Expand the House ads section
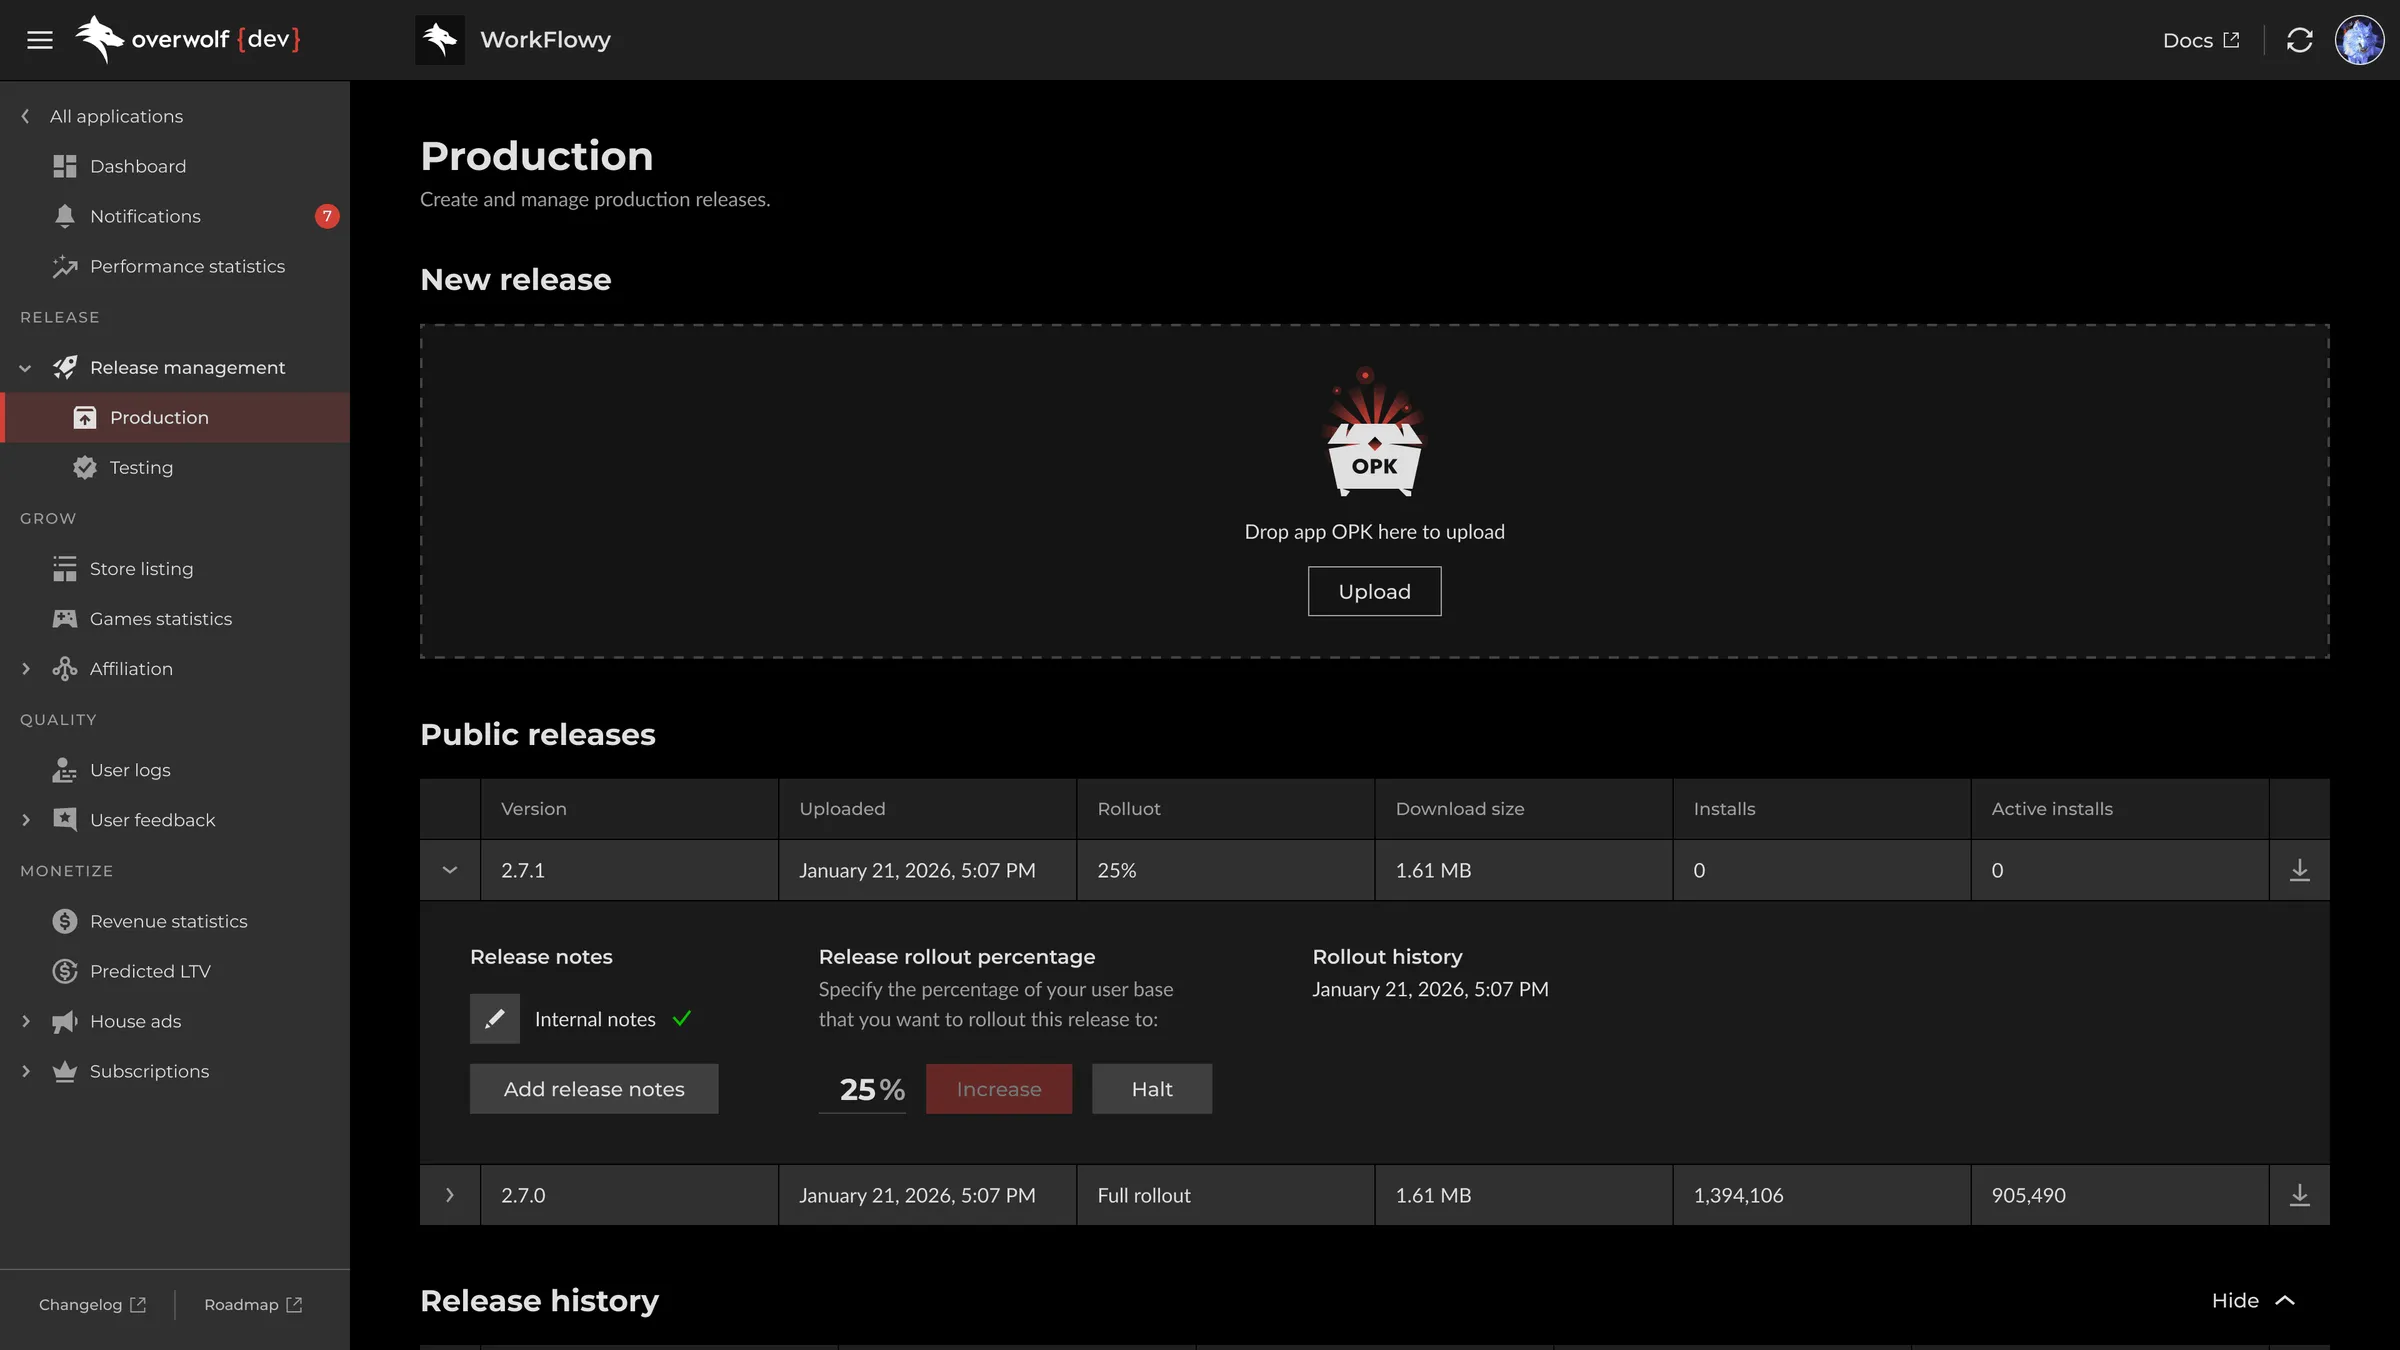The width and height of the screenshot is (2400, 1350). click(25, 1021)
